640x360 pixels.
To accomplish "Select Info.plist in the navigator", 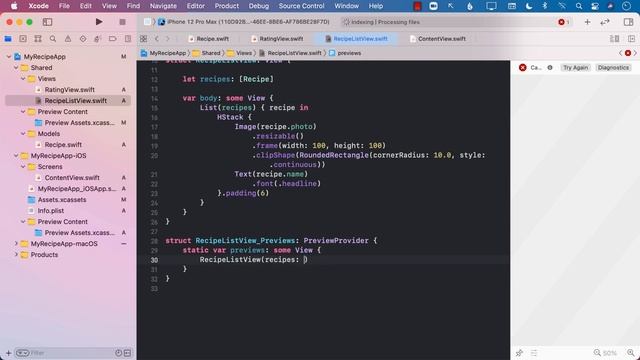I will tap(51, 211).
